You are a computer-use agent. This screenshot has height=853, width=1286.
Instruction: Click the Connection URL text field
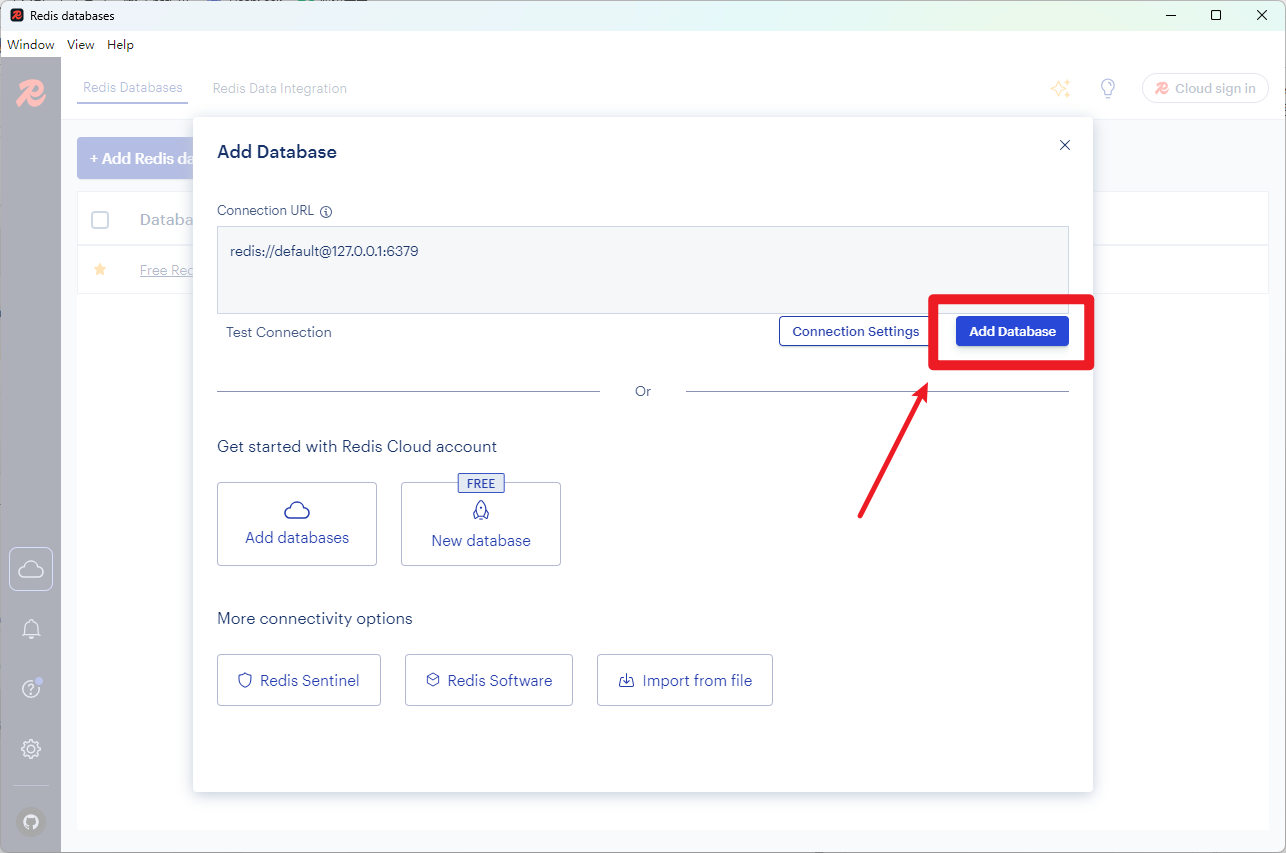click(643, 270)
